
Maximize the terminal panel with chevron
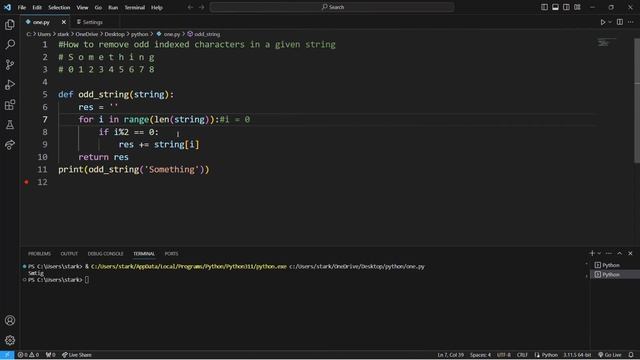(620, 253)
